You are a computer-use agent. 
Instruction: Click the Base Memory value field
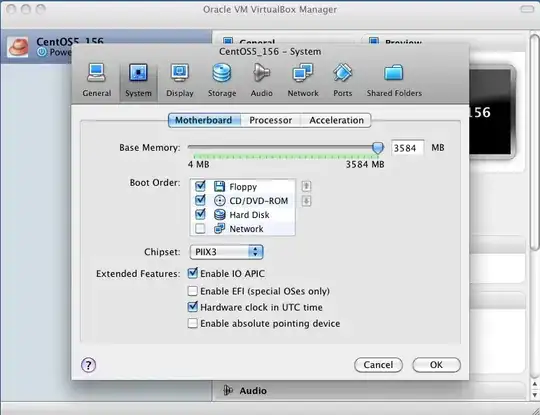pos(407,148)
